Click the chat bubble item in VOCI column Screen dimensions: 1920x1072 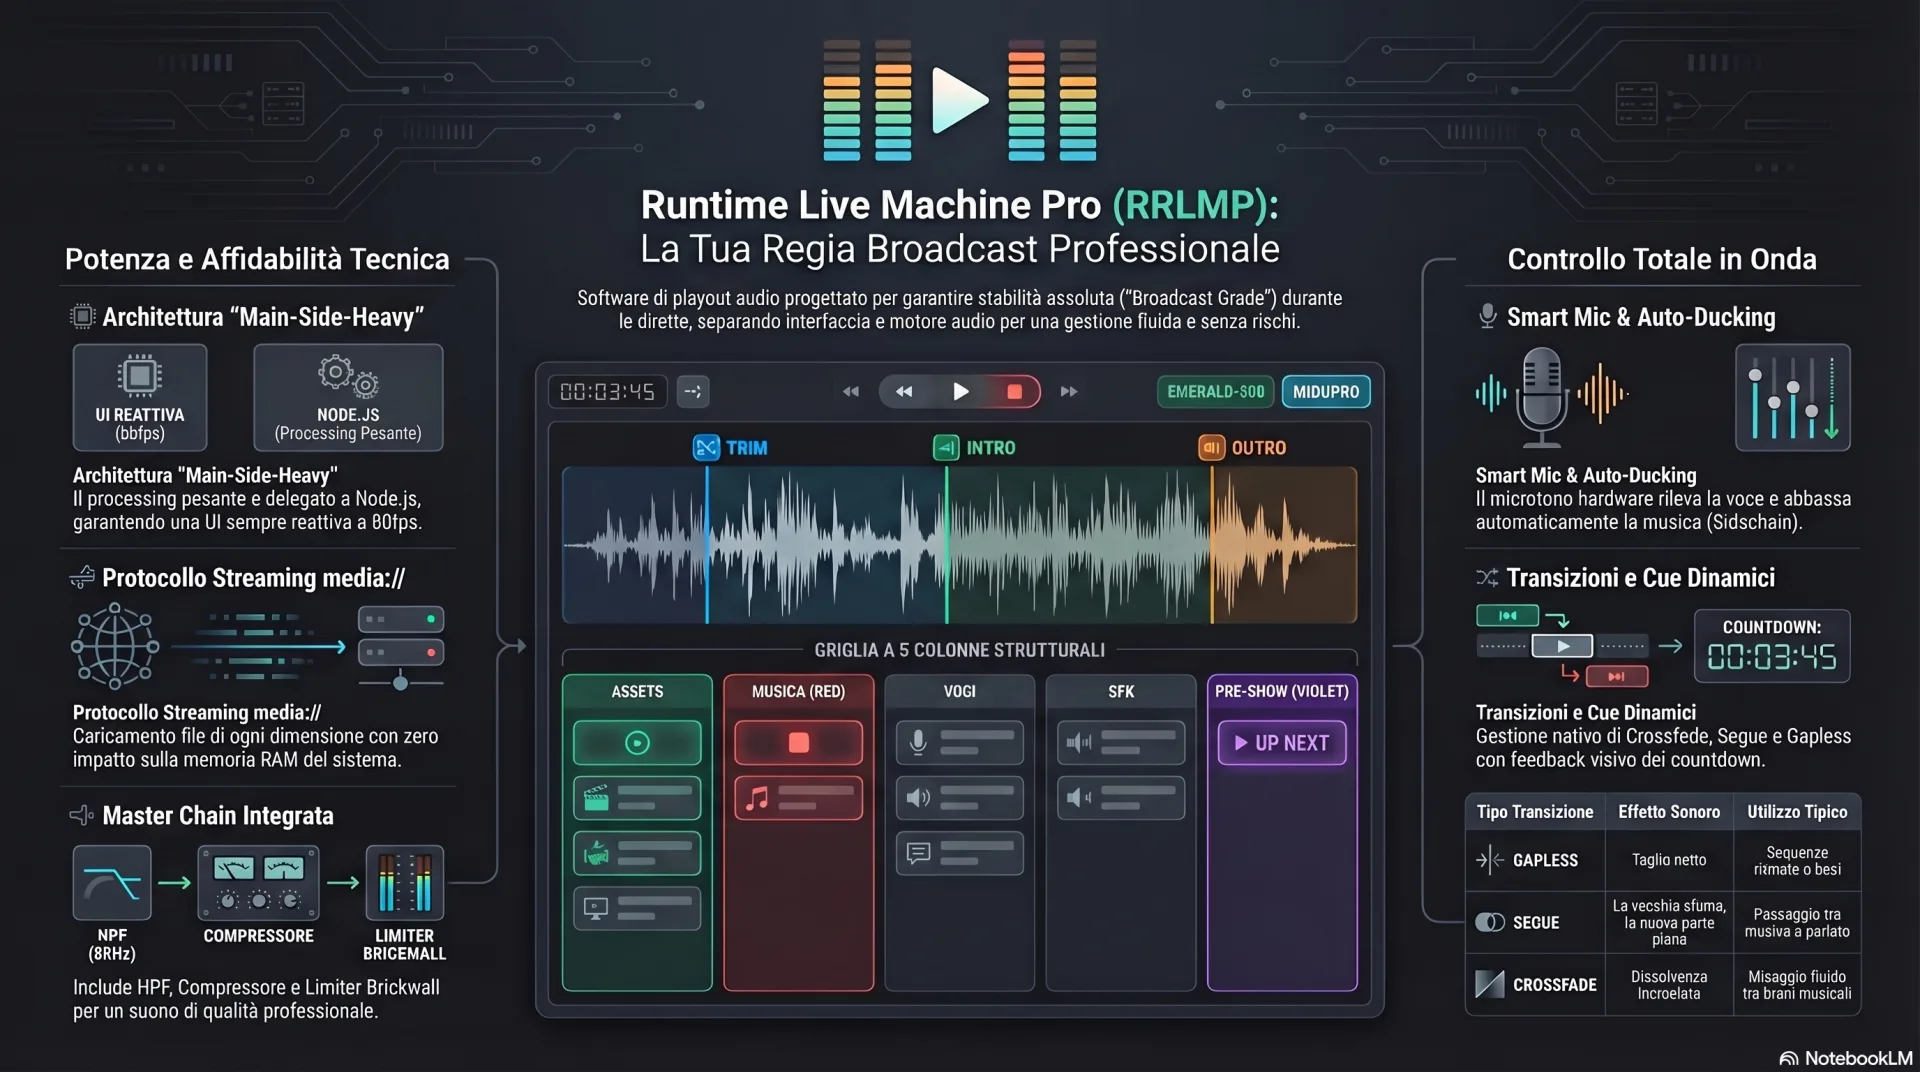pyautogui.click(x=959, y=853)
